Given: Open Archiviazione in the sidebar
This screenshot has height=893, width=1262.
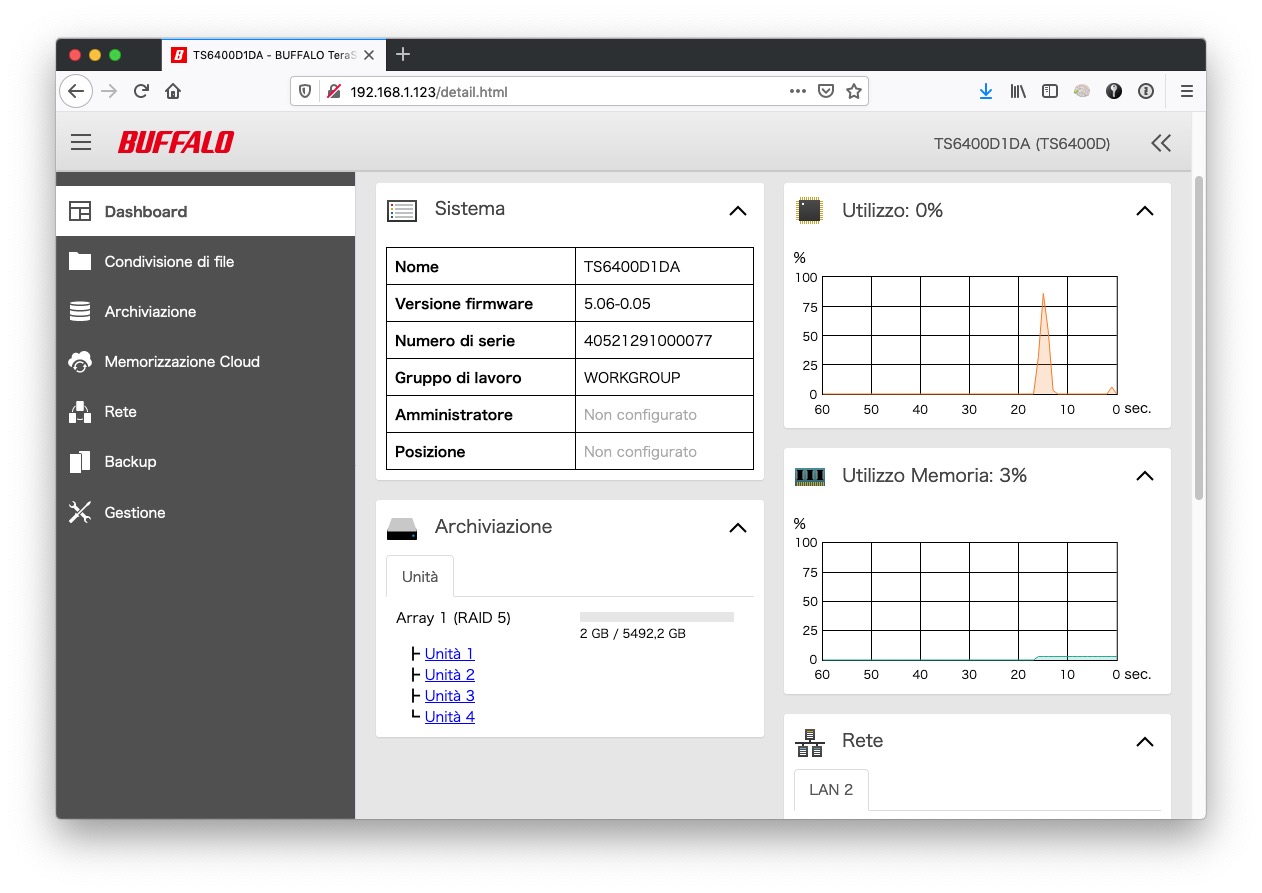Looking at the screenshot, I should (205, 311).
